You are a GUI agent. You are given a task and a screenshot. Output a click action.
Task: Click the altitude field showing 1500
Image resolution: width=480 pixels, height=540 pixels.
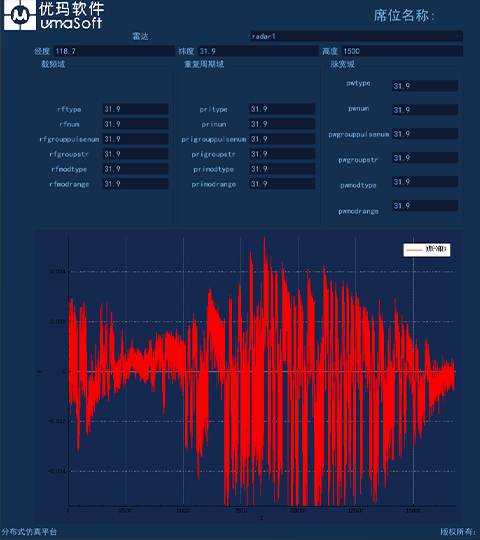point(402,51)
